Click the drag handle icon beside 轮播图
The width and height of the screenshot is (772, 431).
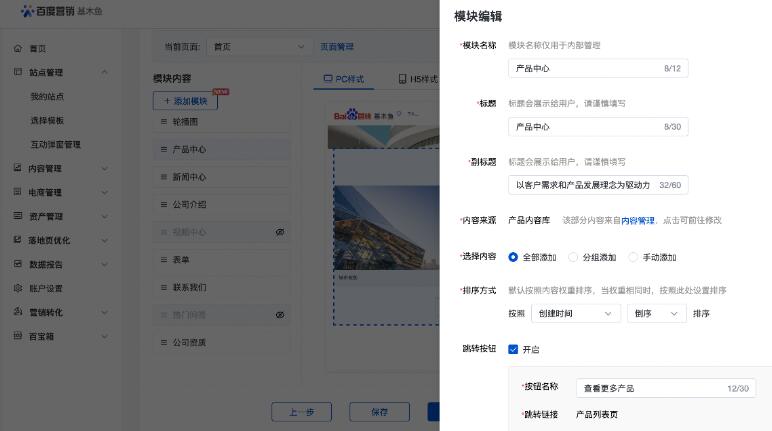tap(163, 121)
